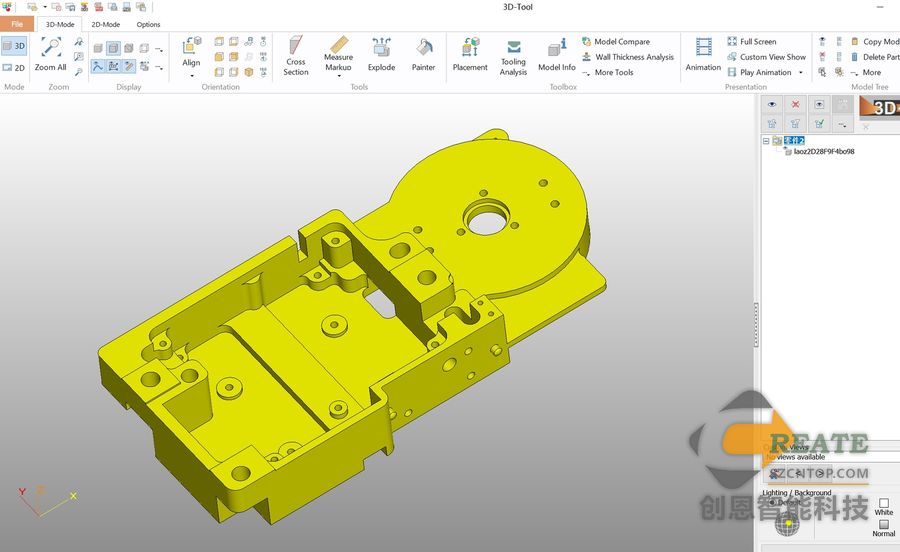Click Zoom All

[x=51, y=55]
